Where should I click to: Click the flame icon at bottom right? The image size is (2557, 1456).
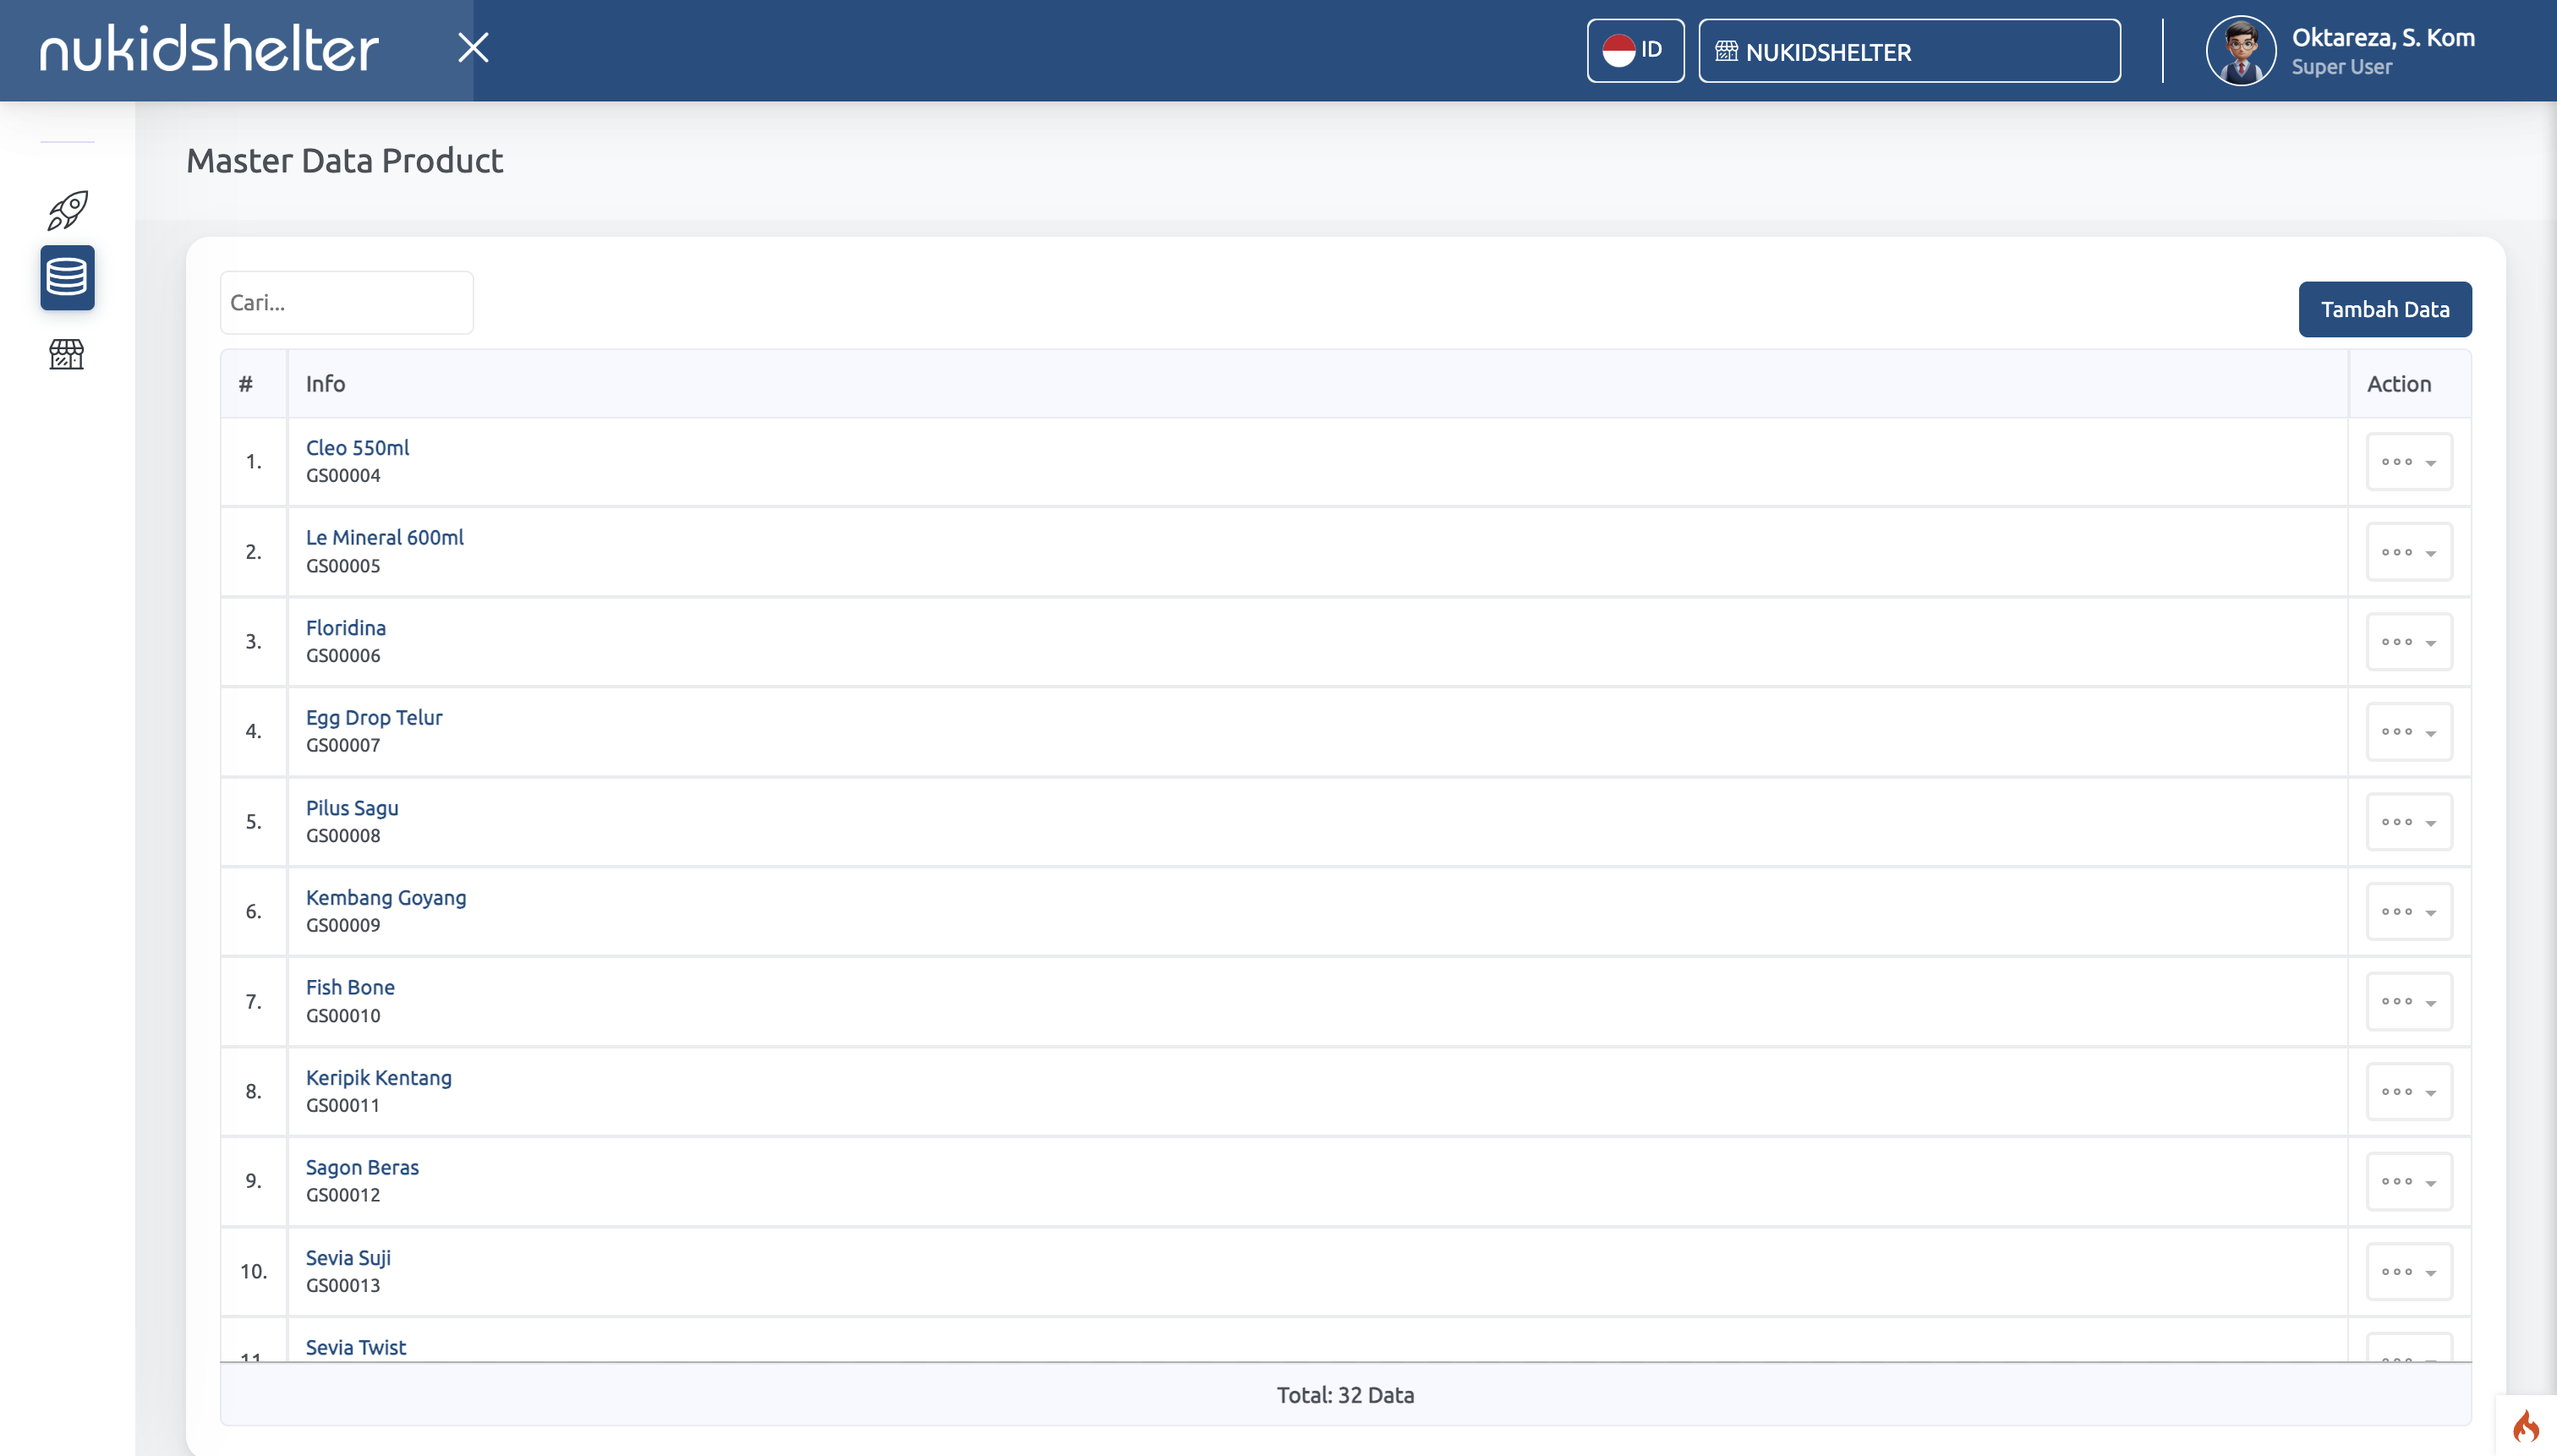(x=2525, y=1425)
